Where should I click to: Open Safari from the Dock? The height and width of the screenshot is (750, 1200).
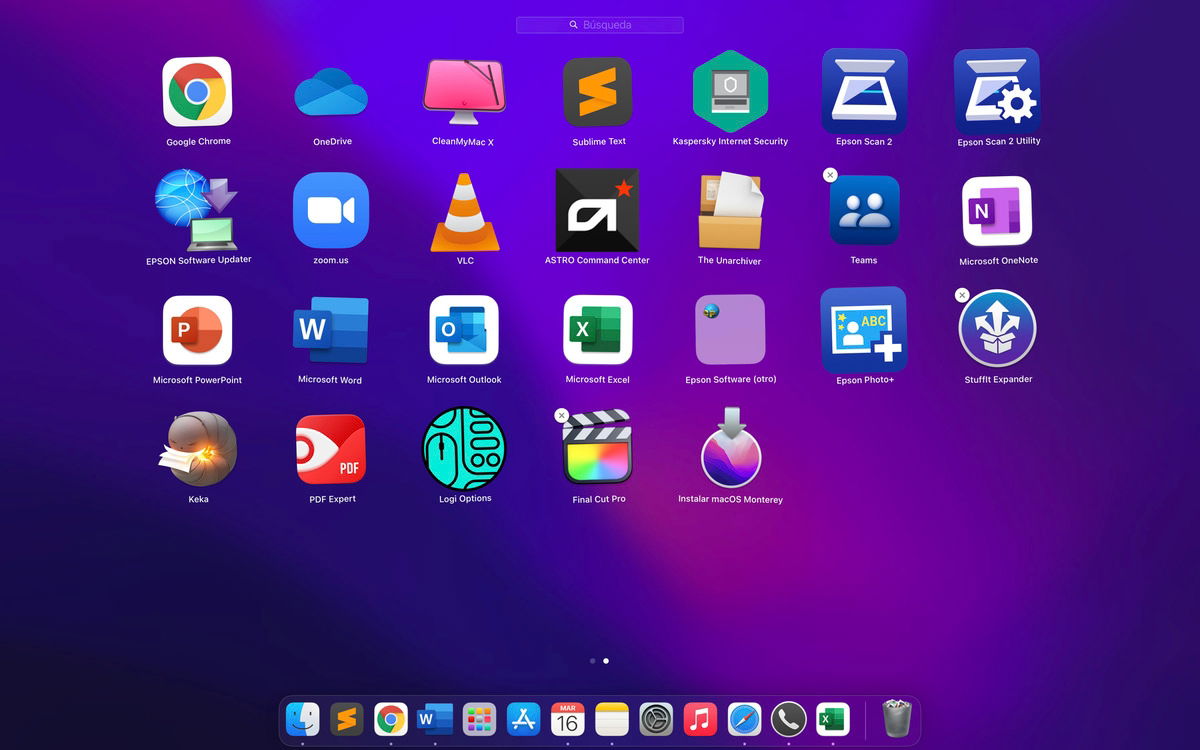pyautogui.click(x=744, y=718)
